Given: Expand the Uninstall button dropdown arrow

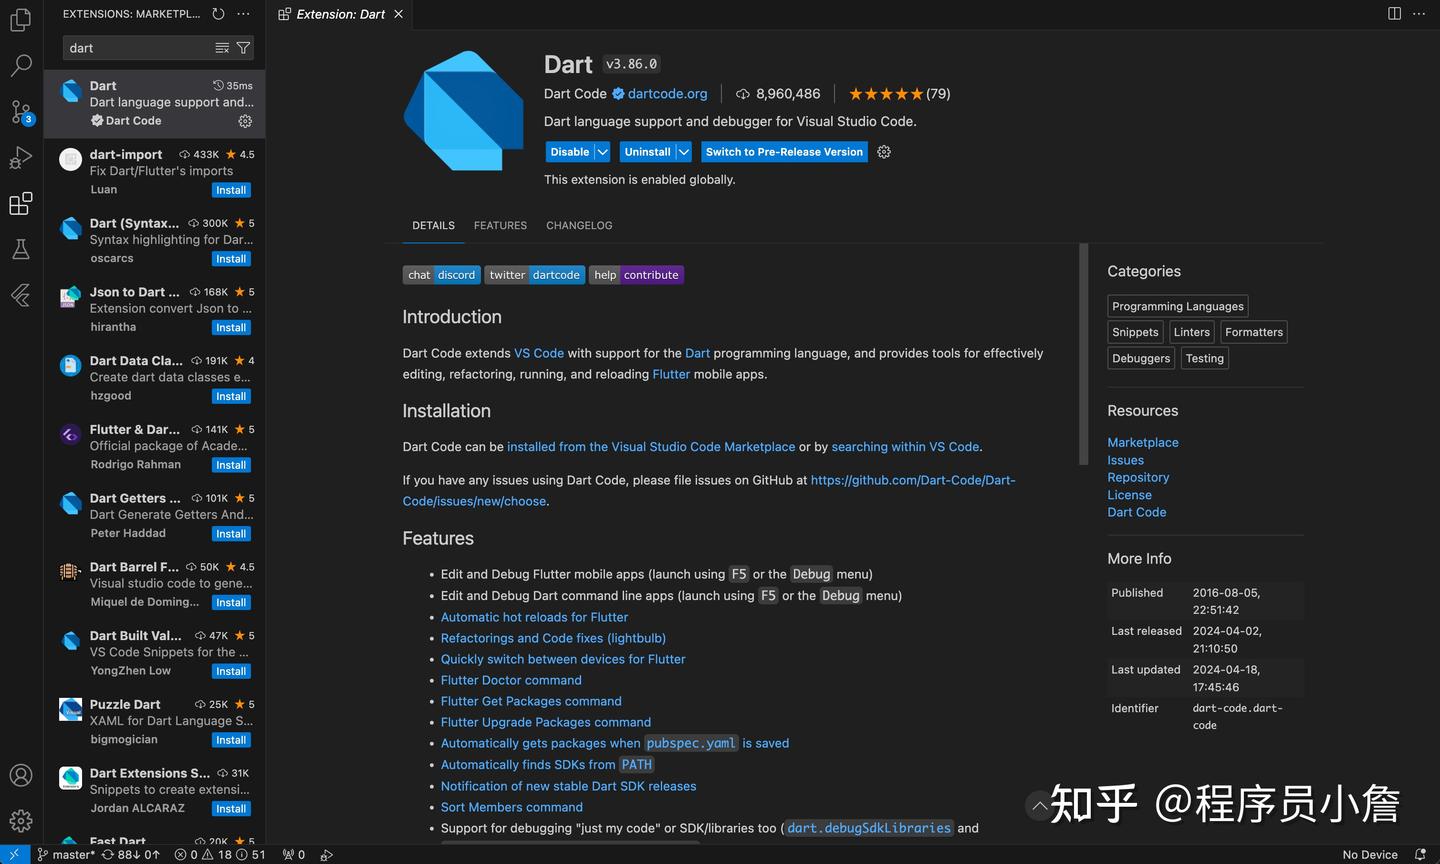Looking at the screenshot, I should click(x=684, y=152).
